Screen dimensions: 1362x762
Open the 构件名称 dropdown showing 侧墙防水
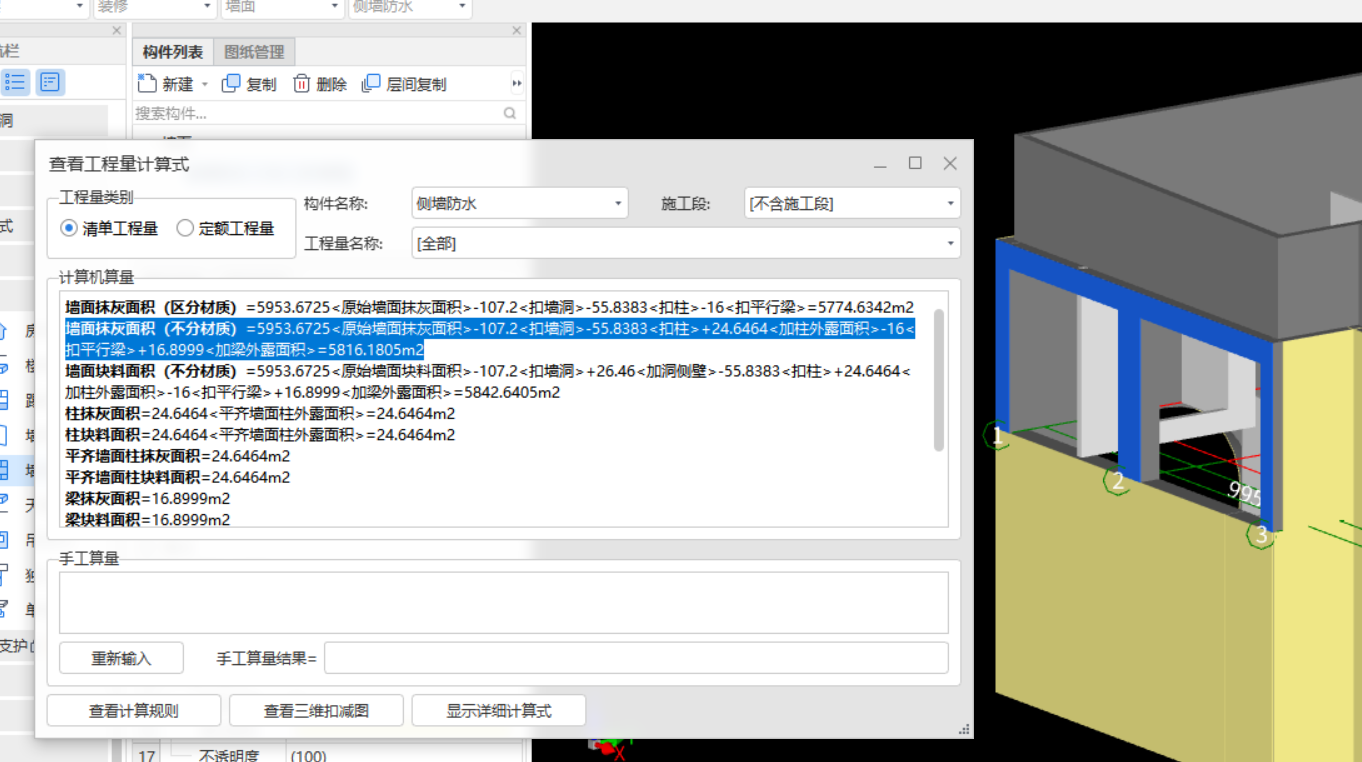click(520, 203)
